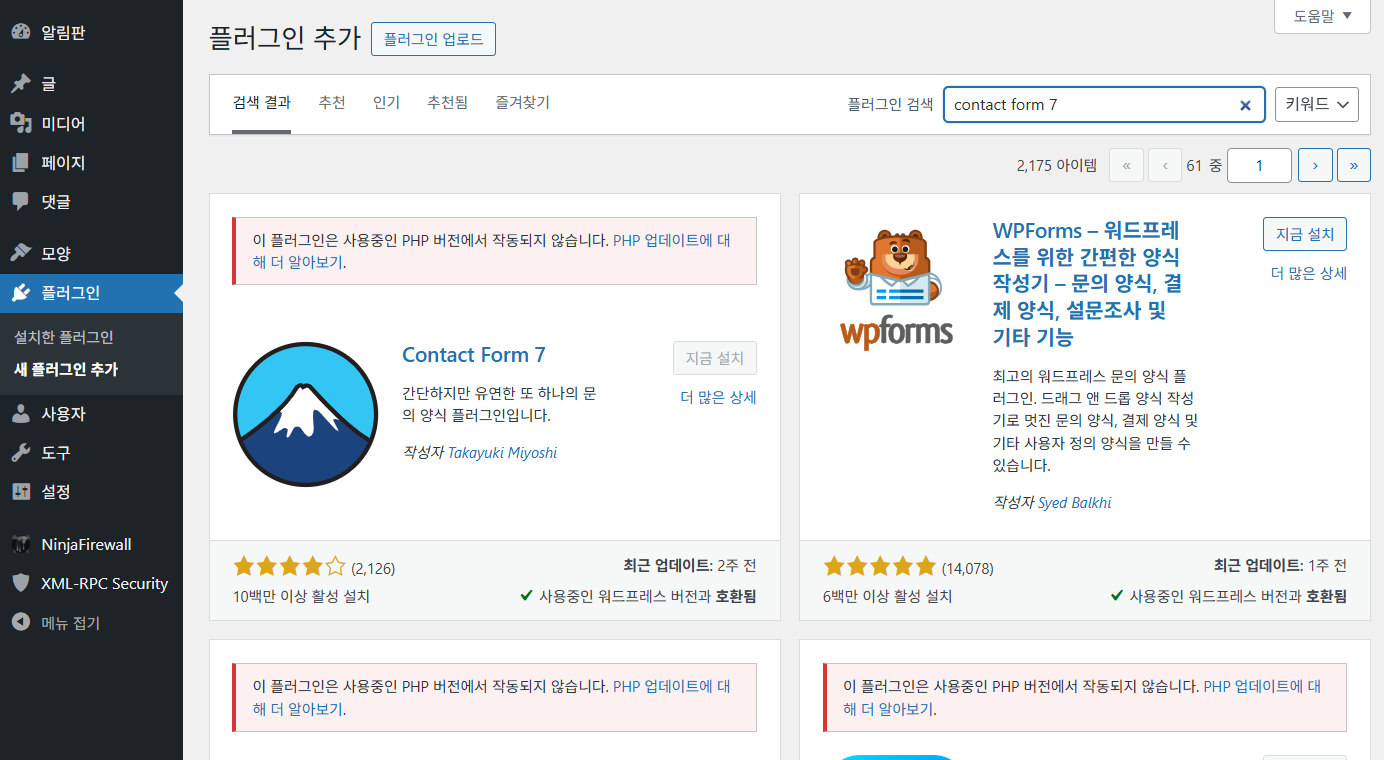Open 더 많은 상세 for Contact Form 7
Image resolution: width=1384 pixels, height=760 pixels.
tap(718, 397)
